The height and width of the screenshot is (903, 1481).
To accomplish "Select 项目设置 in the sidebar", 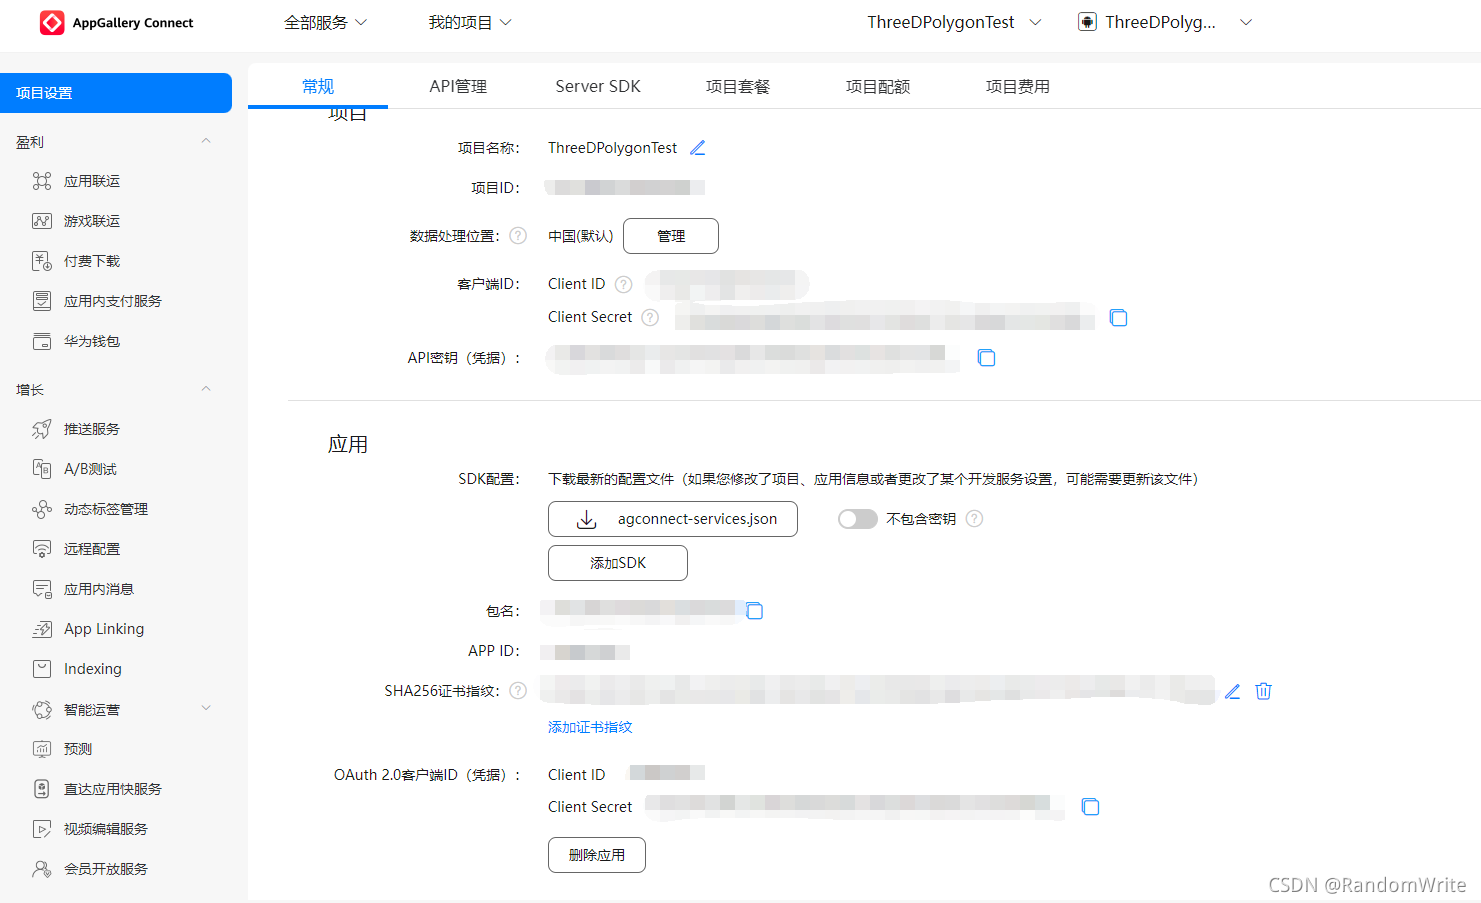I will click(116, 93).
